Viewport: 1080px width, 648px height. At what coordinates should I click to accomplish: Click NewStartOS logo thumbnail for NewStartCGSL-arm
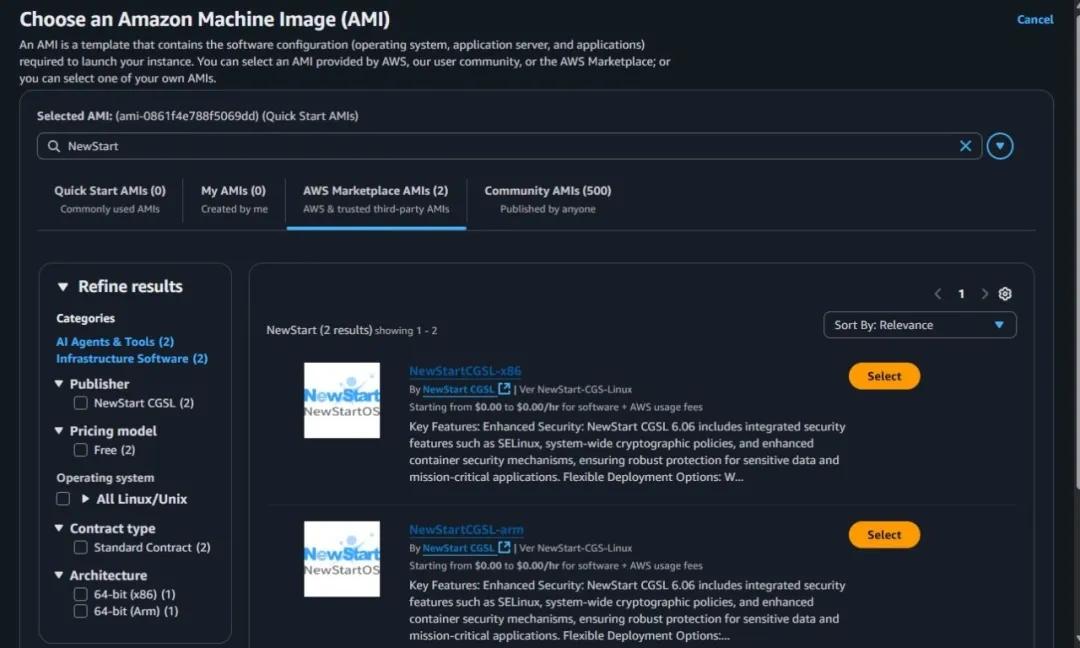tap(342, 558)
